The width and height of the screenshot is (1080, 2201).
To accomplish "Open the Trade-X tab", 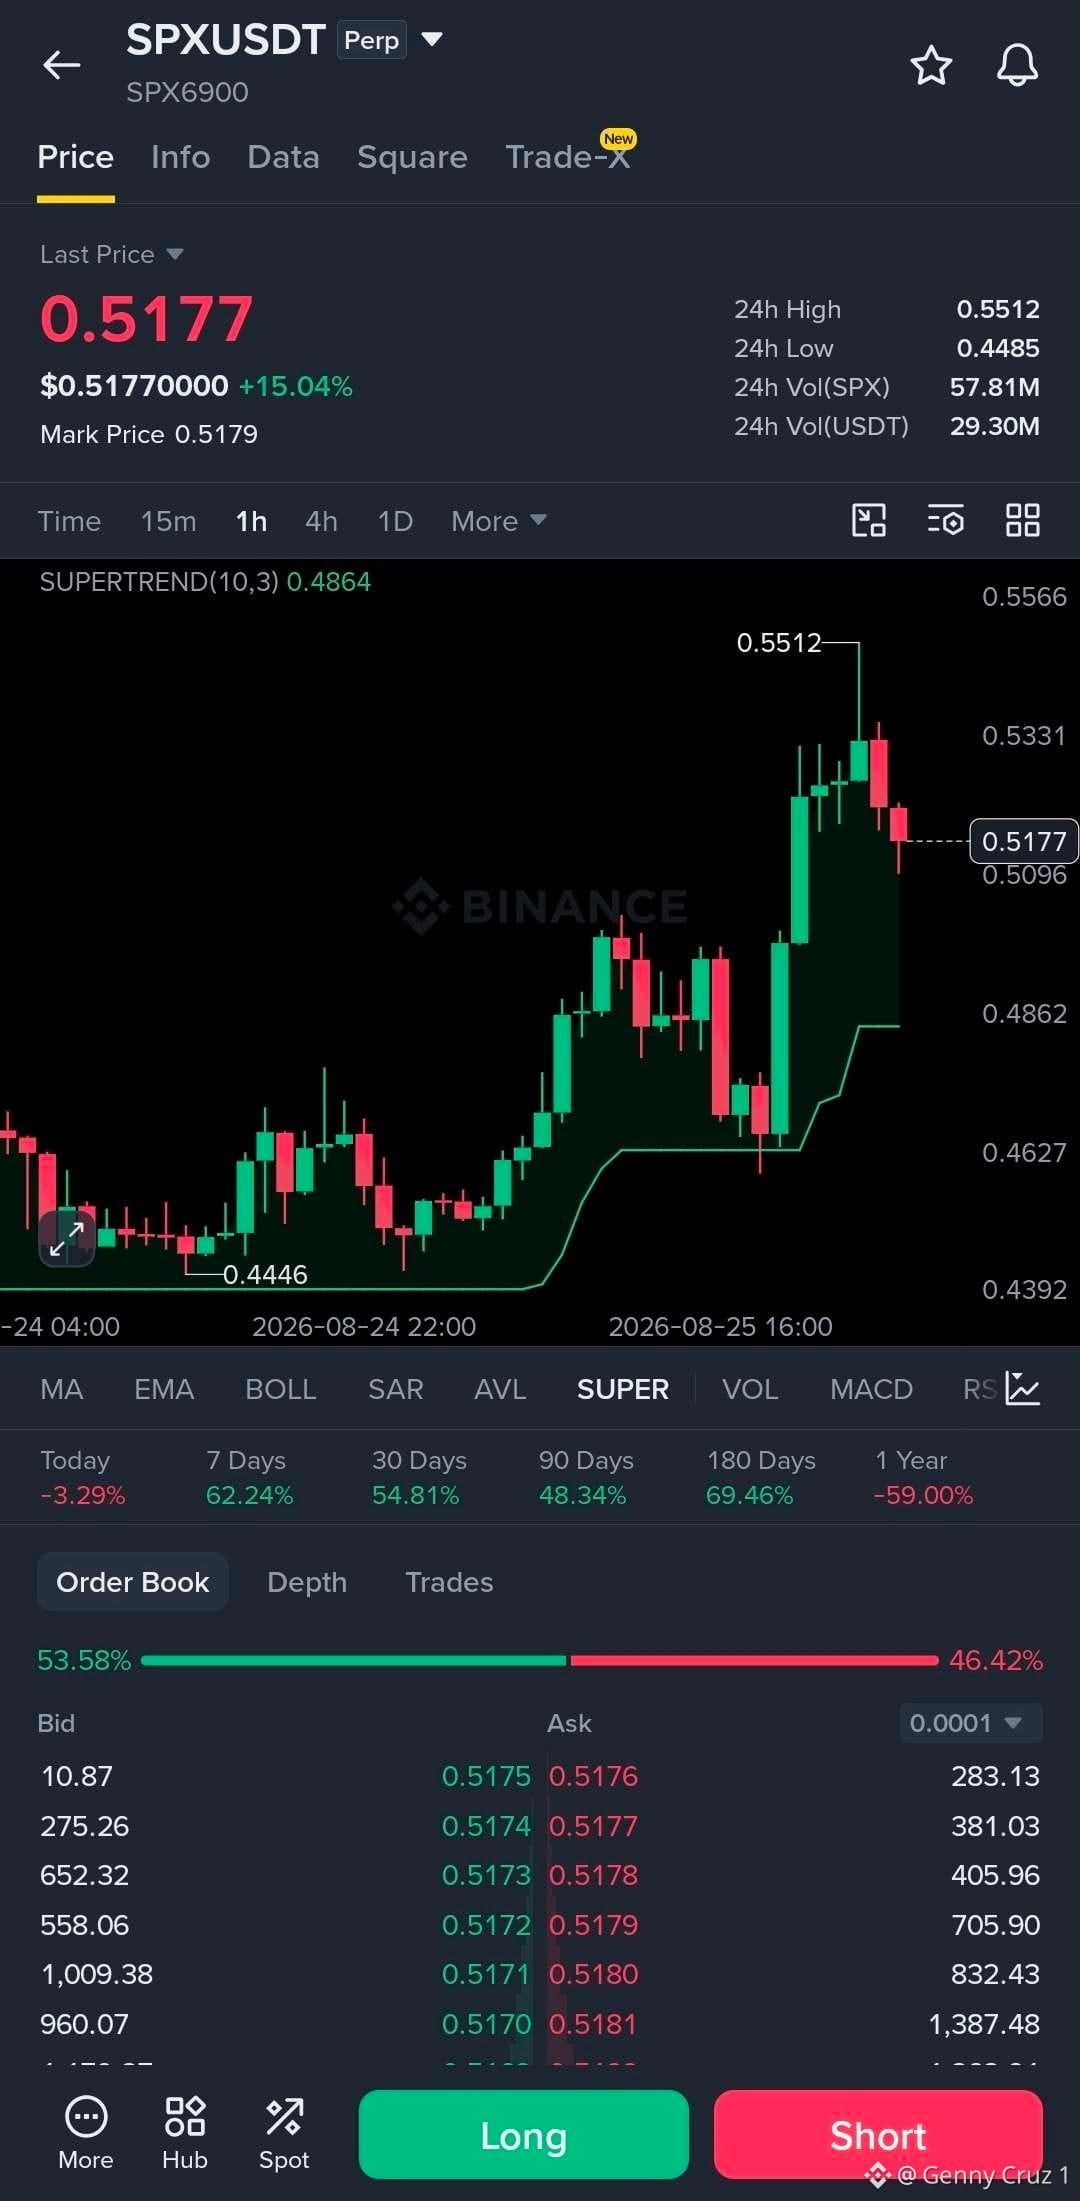I will pos(568,157).
